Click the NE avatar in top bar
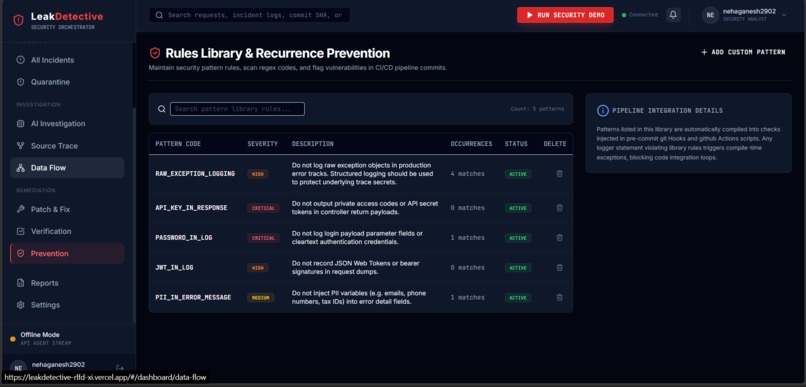 (710, 15)
